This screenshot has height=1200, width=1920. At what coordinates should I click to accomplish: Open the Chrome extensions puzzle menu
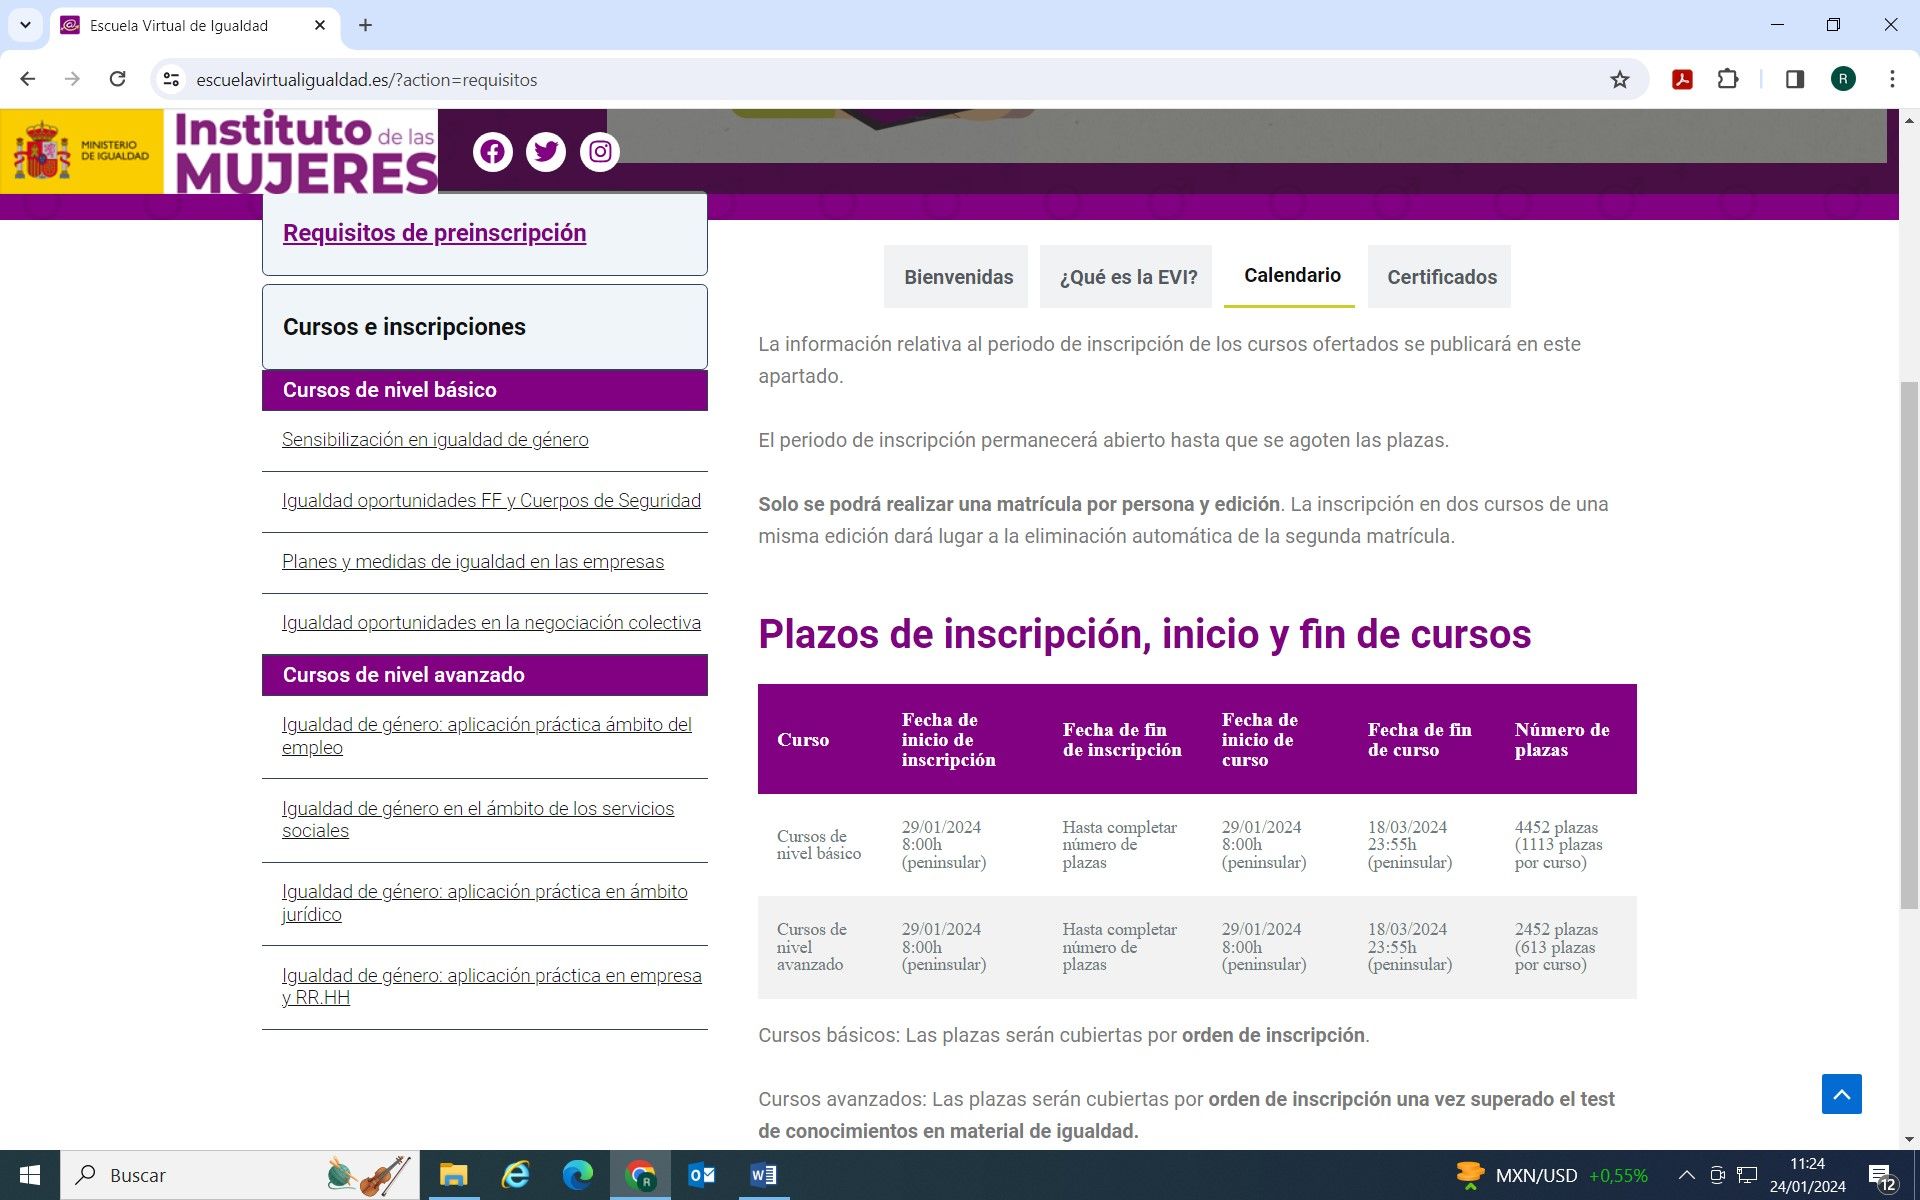pyautogui.click(x=1728, y=79)
